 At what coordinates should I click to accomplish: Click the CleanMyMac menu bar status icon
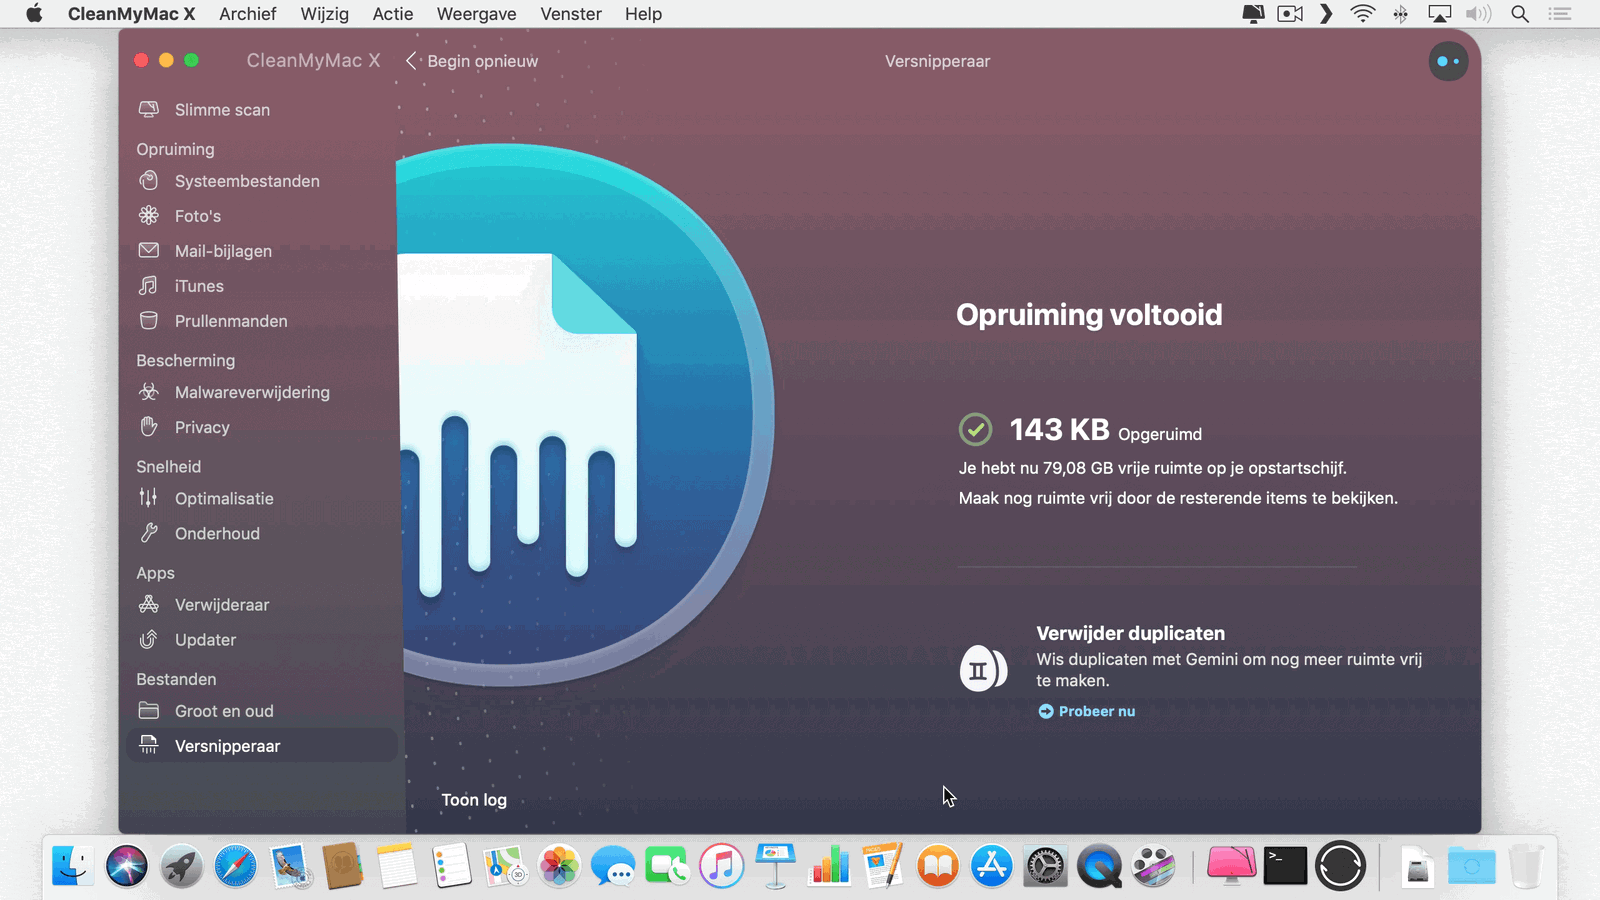(x=1253, y=14)
